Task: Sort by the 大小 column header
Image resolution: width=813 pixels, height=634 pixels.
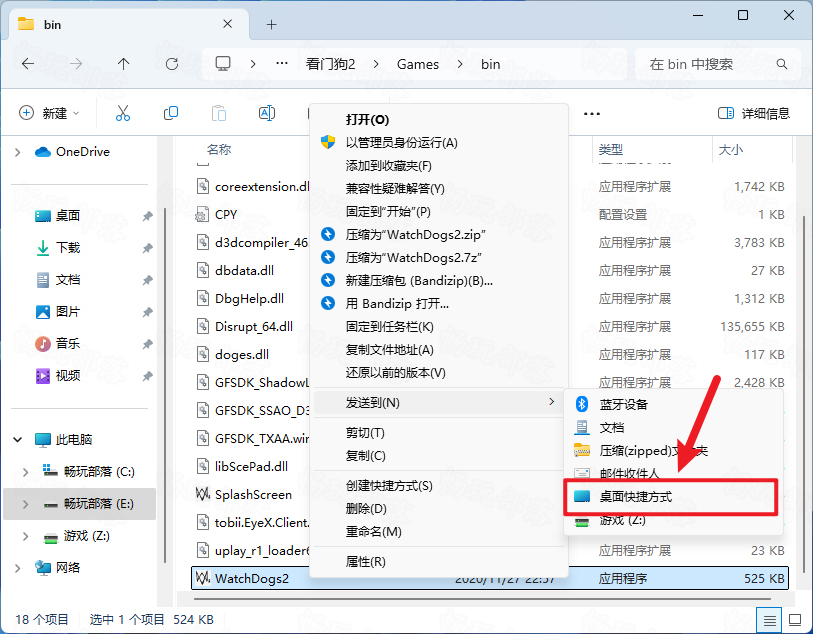Action: 731,150
